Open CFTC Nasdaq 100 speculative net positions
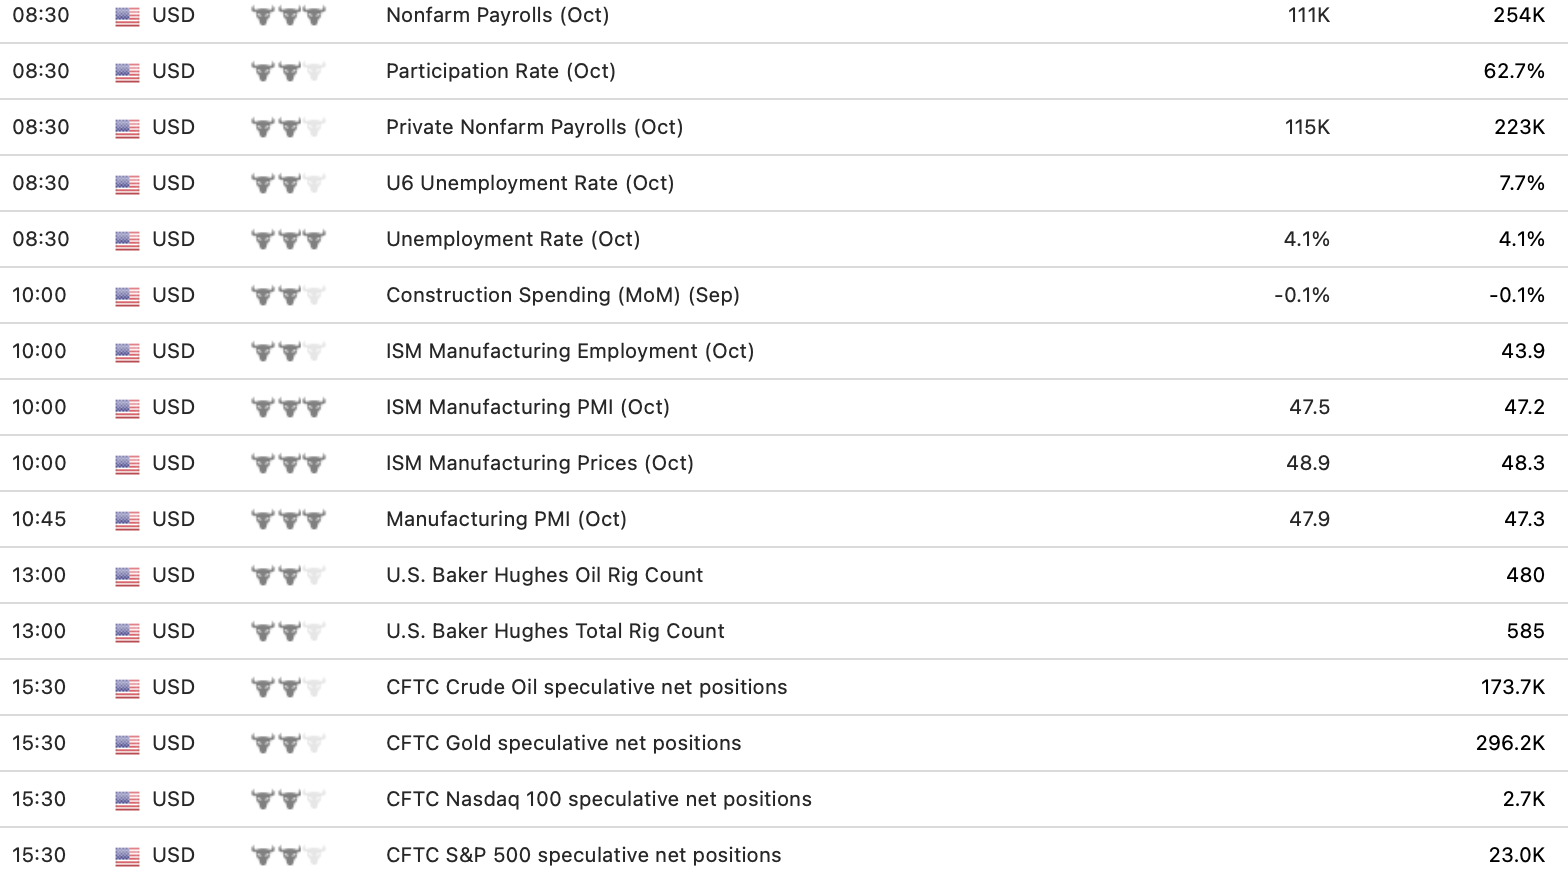Viewport: 1568px width, 894px height. [598, 800]
